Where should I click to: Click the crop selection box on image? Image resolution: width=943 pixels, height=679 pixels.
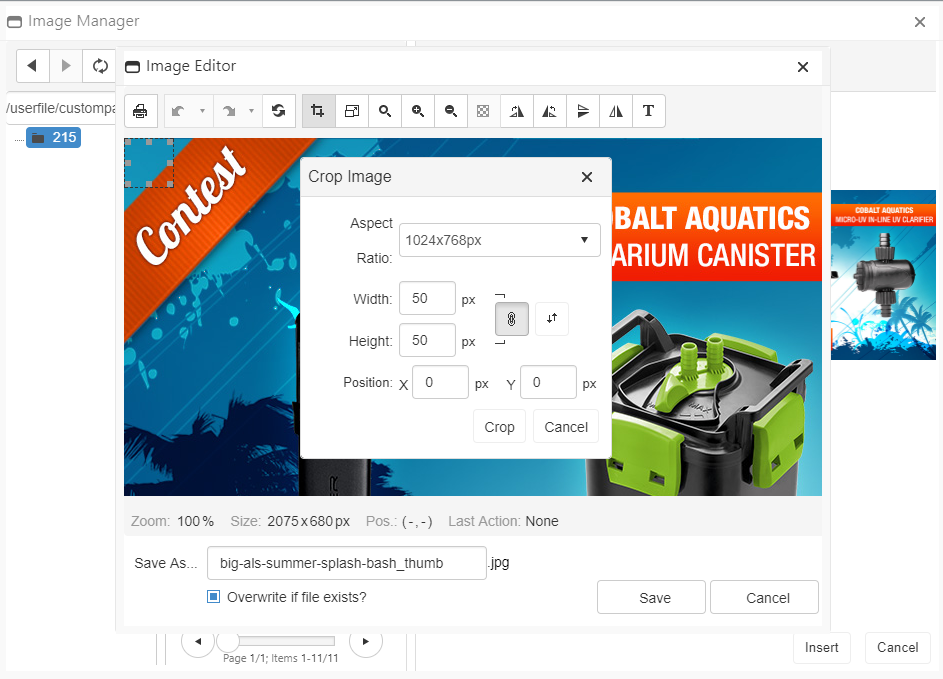[x=149, y=163]
